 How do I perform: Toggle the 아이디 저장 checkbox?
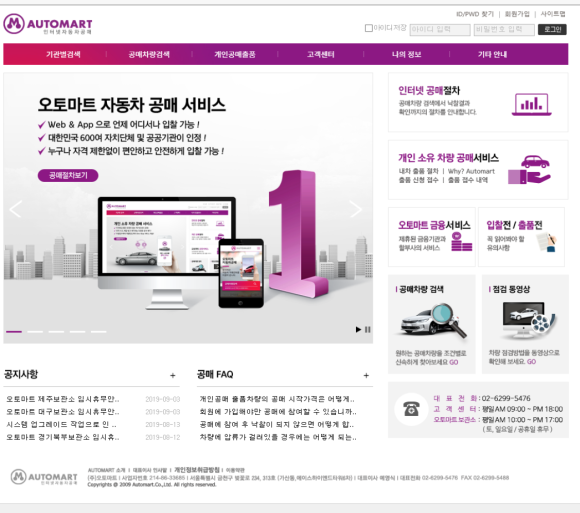[368, 28]
